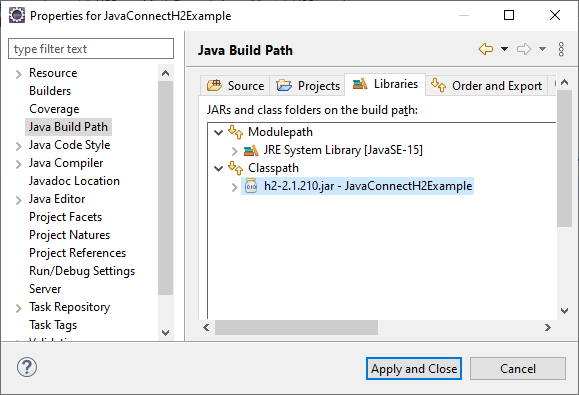Screen dimensions: 579x395
Task: Expand the Resource category
Action: click(19, 74)
